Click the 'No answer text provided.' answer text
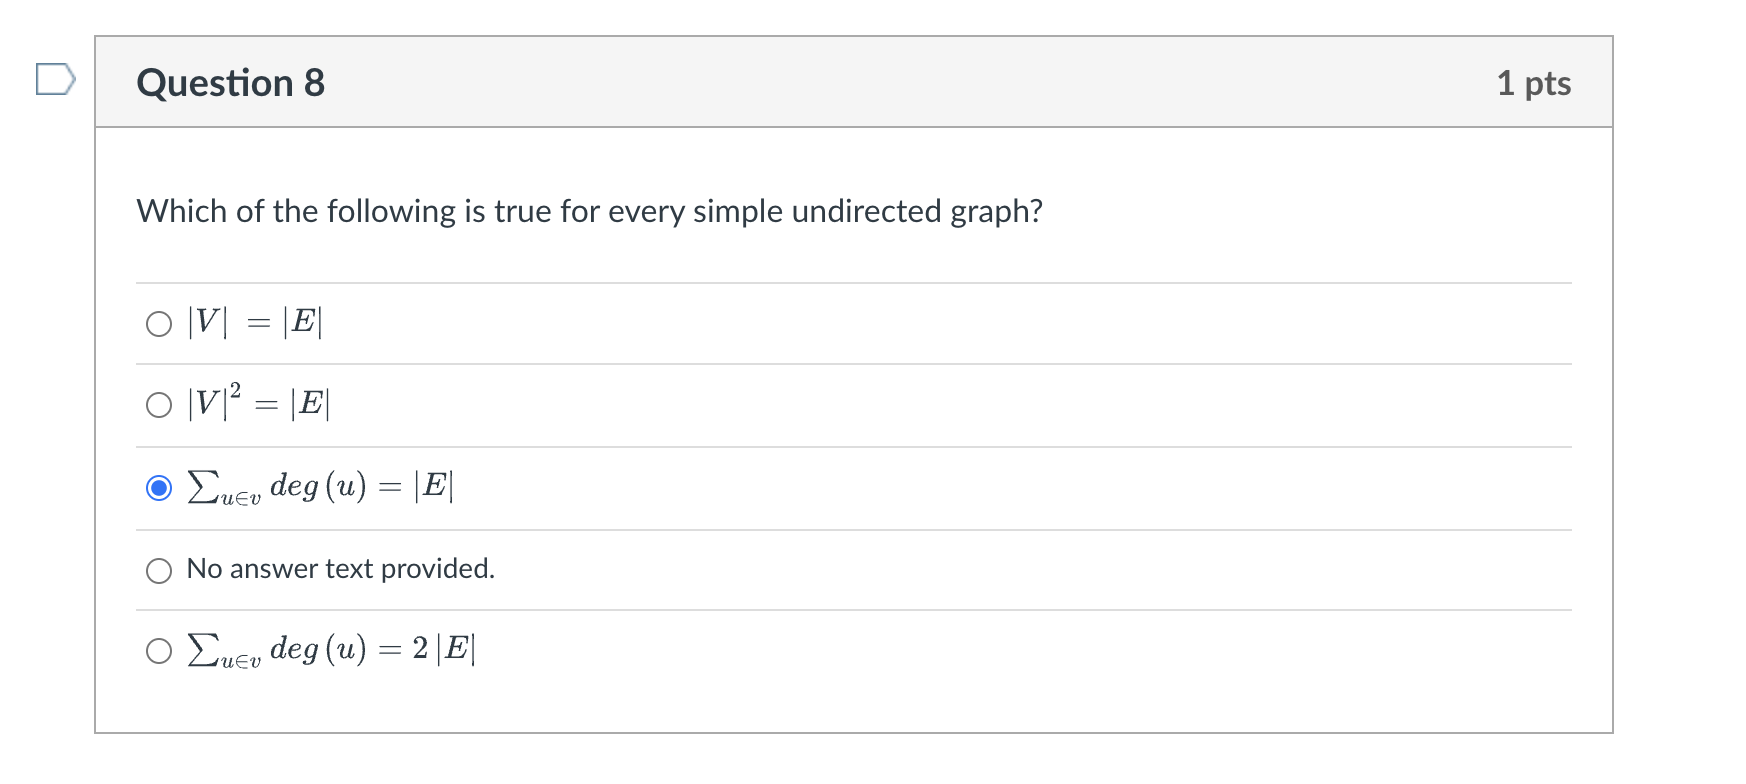The height and width of the screenshot is (784, 1746). 341,569
